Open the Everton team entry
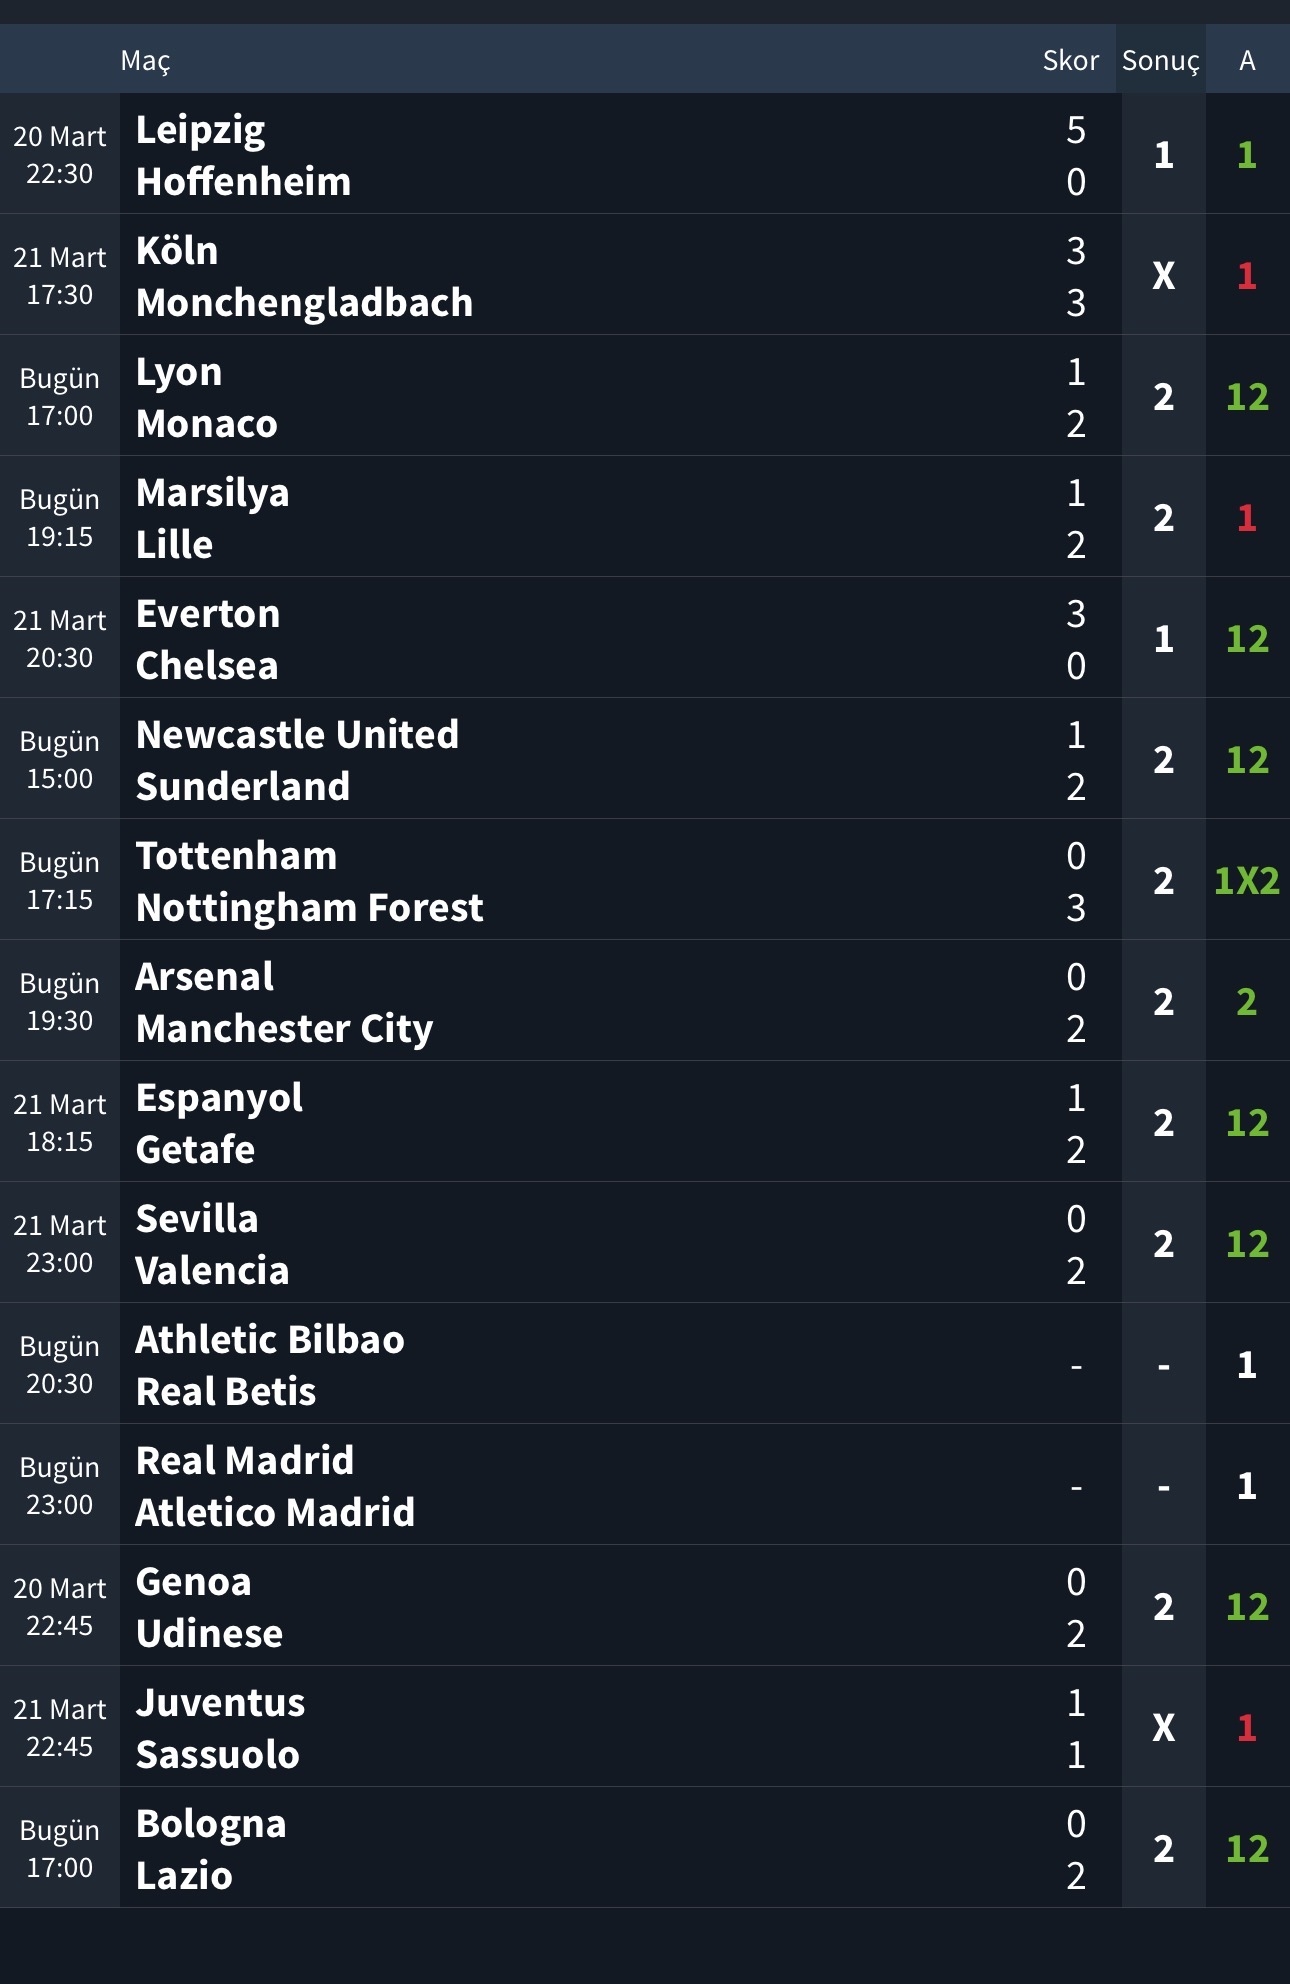The height and width of the screenshot is (1984, 1290). point(208,614)
